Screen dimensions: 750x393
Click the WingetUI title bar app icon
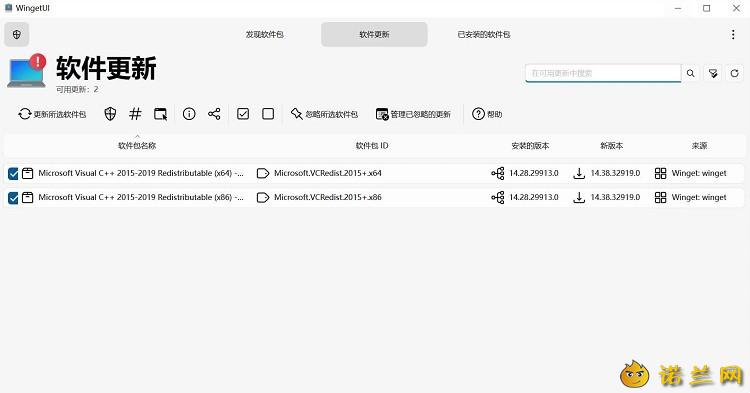(8, 8)
